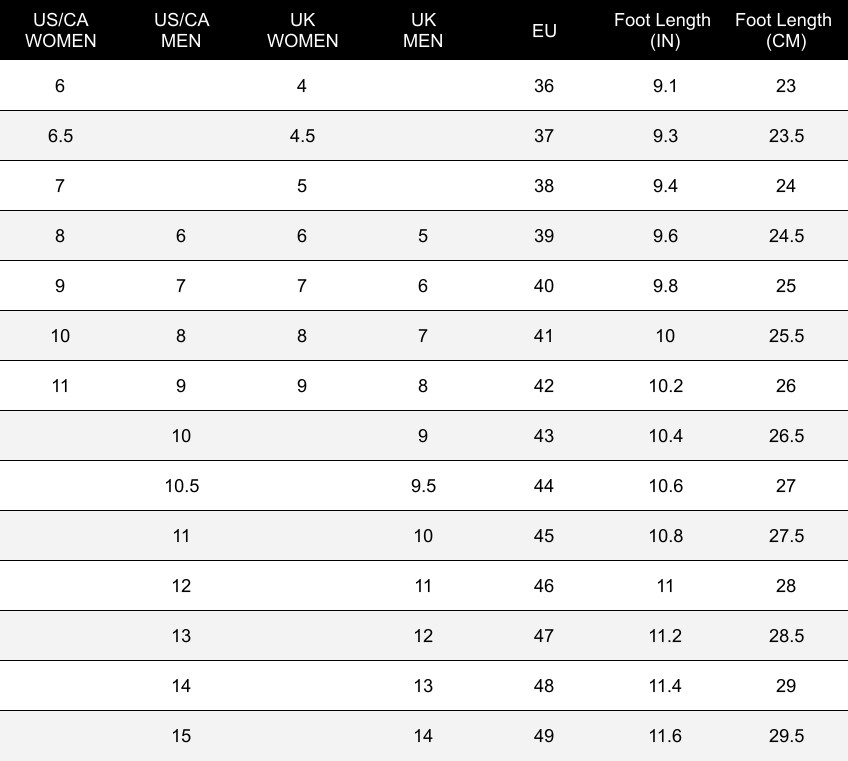848x761 pixels.
Task: Select the 29.5 cm foot length cell
Action: (x=785, y=736)
